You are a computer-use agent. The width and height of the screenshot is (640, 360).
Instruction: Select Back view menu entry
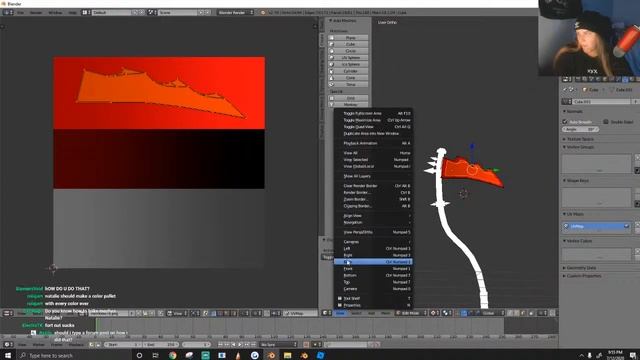coord(373,262)
